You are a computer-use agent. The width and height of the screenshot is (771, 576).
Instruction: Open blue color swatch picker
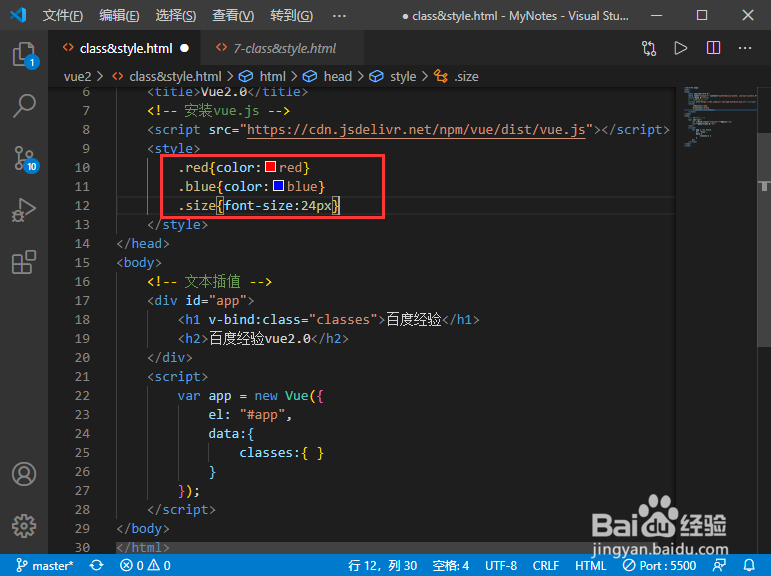[278, 186]
